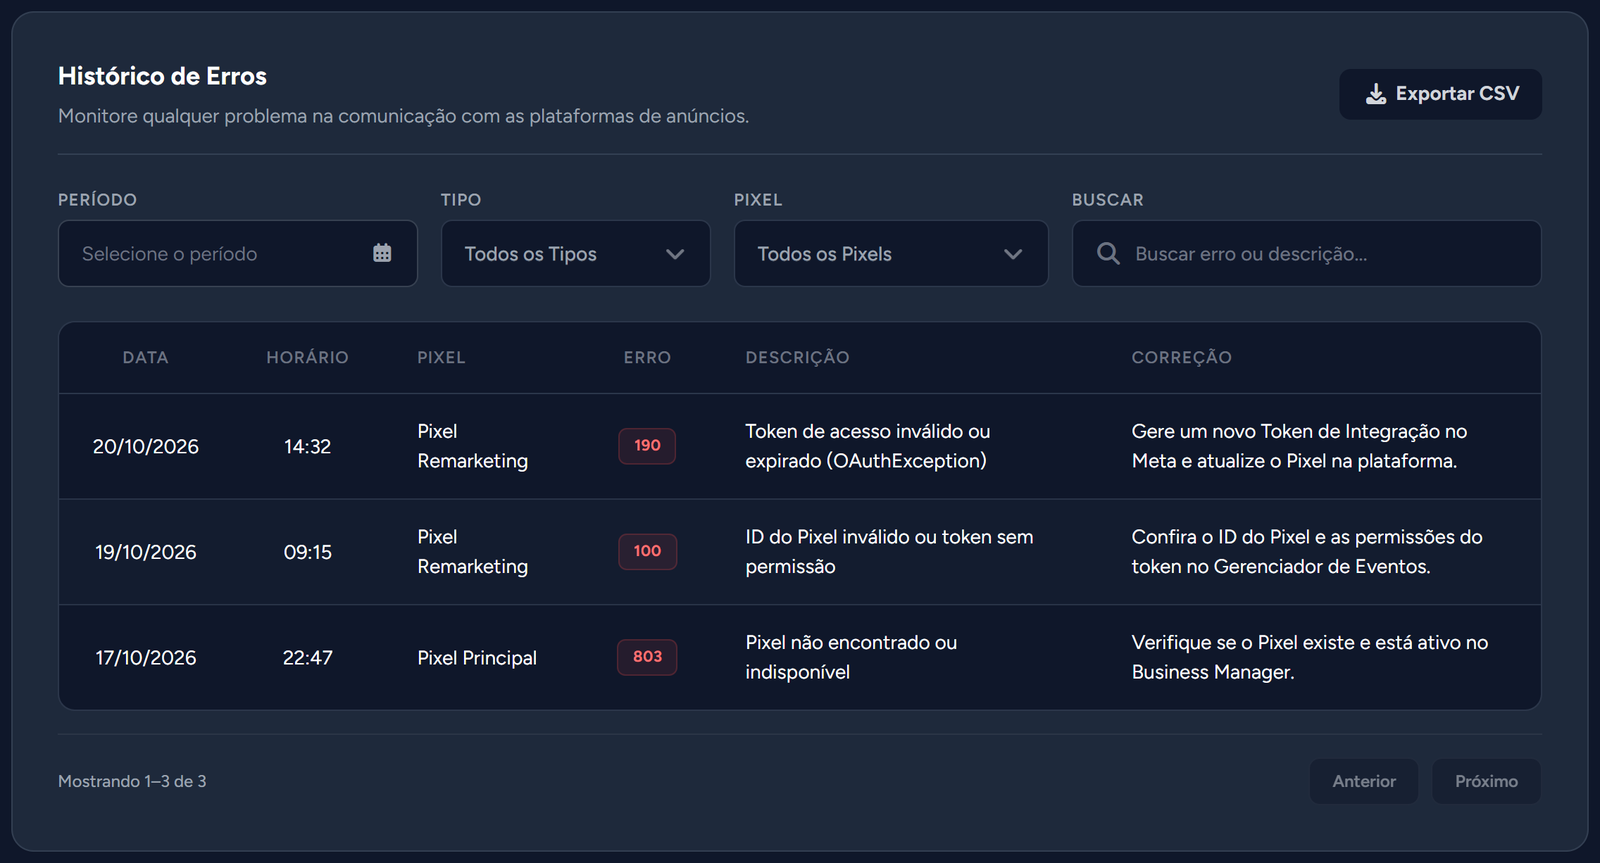The image size is (1600, 863).
Task: Select the time 09:15
Action: coord(307,552)
